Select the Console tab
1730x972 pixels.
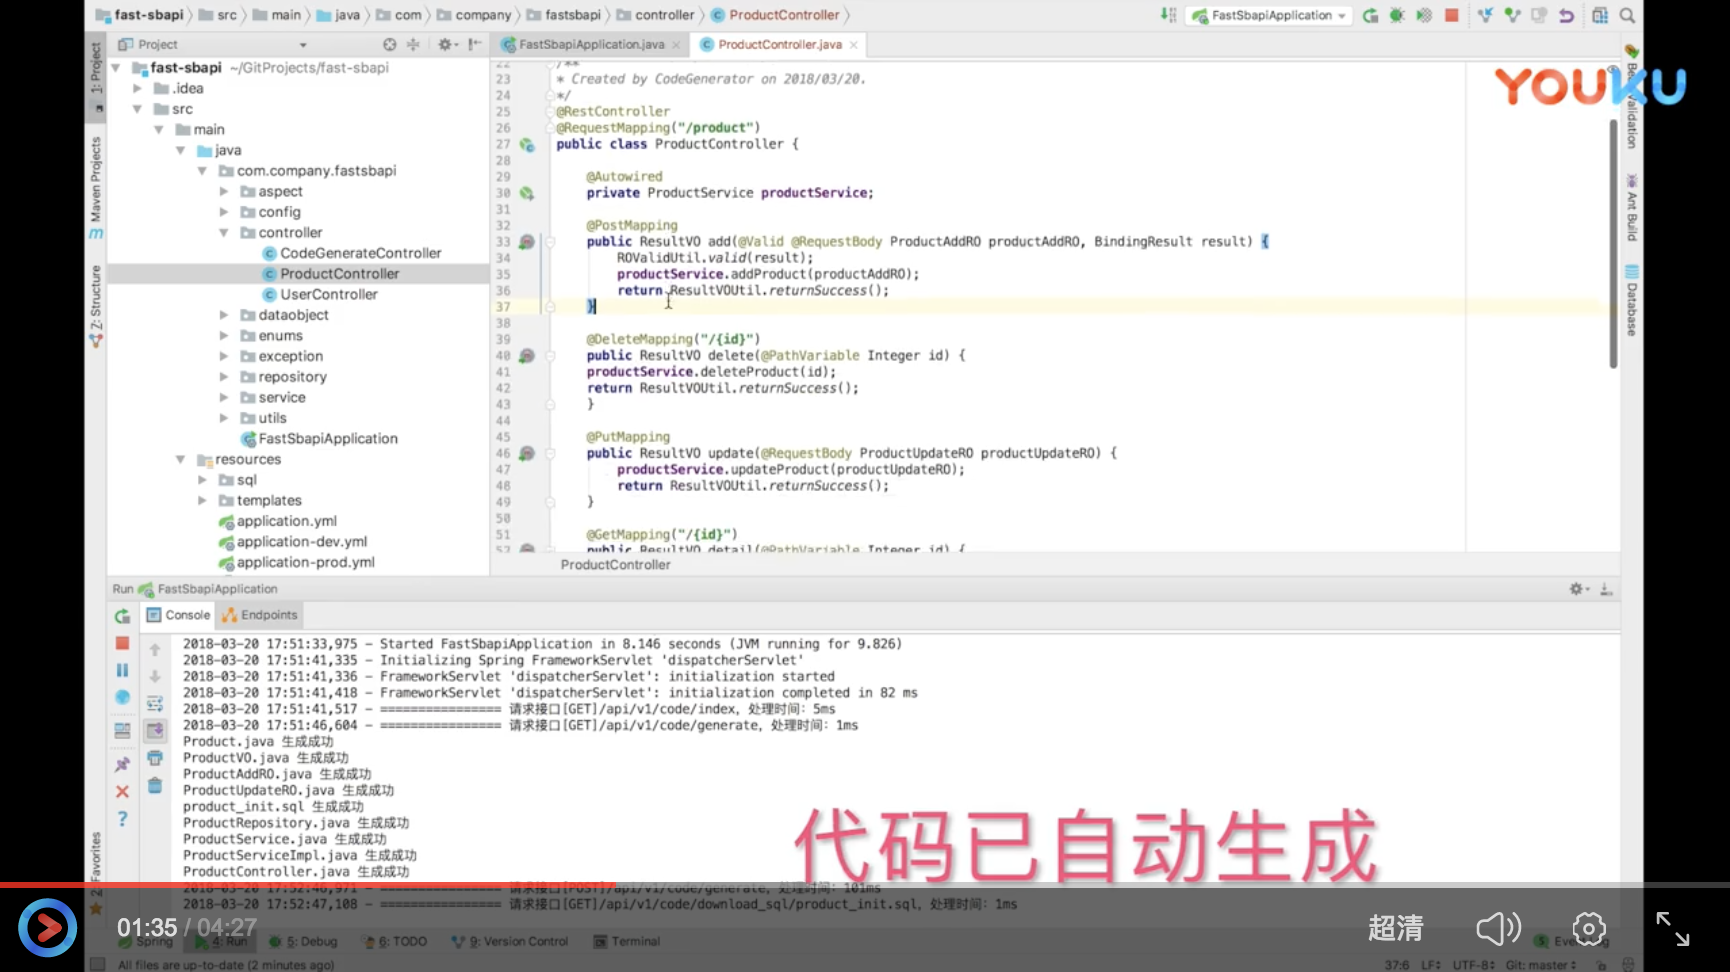pos(179,615)
